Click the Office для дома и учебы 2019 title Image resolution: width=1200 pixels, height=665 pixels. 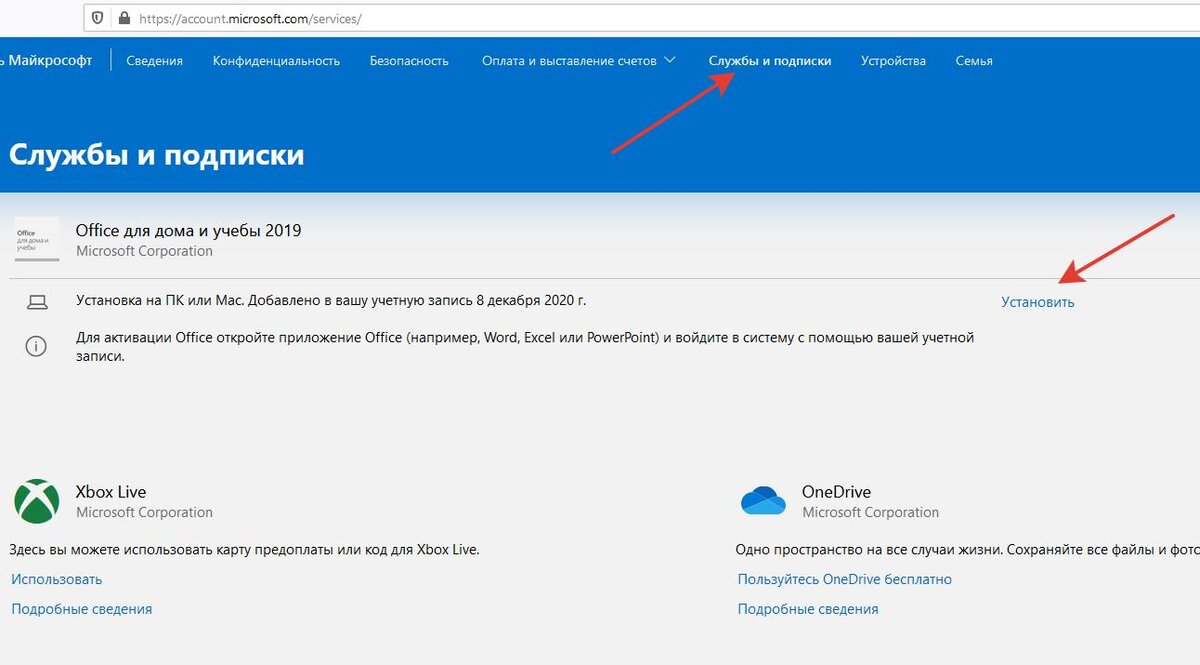(188, 230)
